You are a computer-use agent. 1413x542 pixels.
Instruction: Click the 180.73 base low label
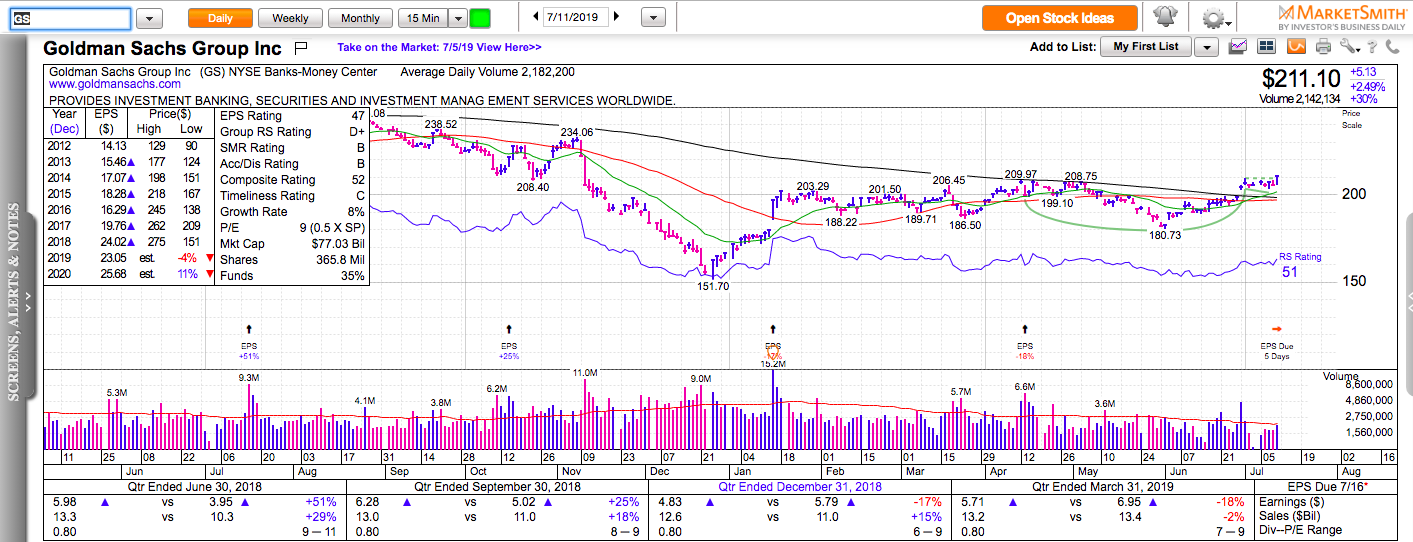pyautogui.click(x=1165, y=235)
